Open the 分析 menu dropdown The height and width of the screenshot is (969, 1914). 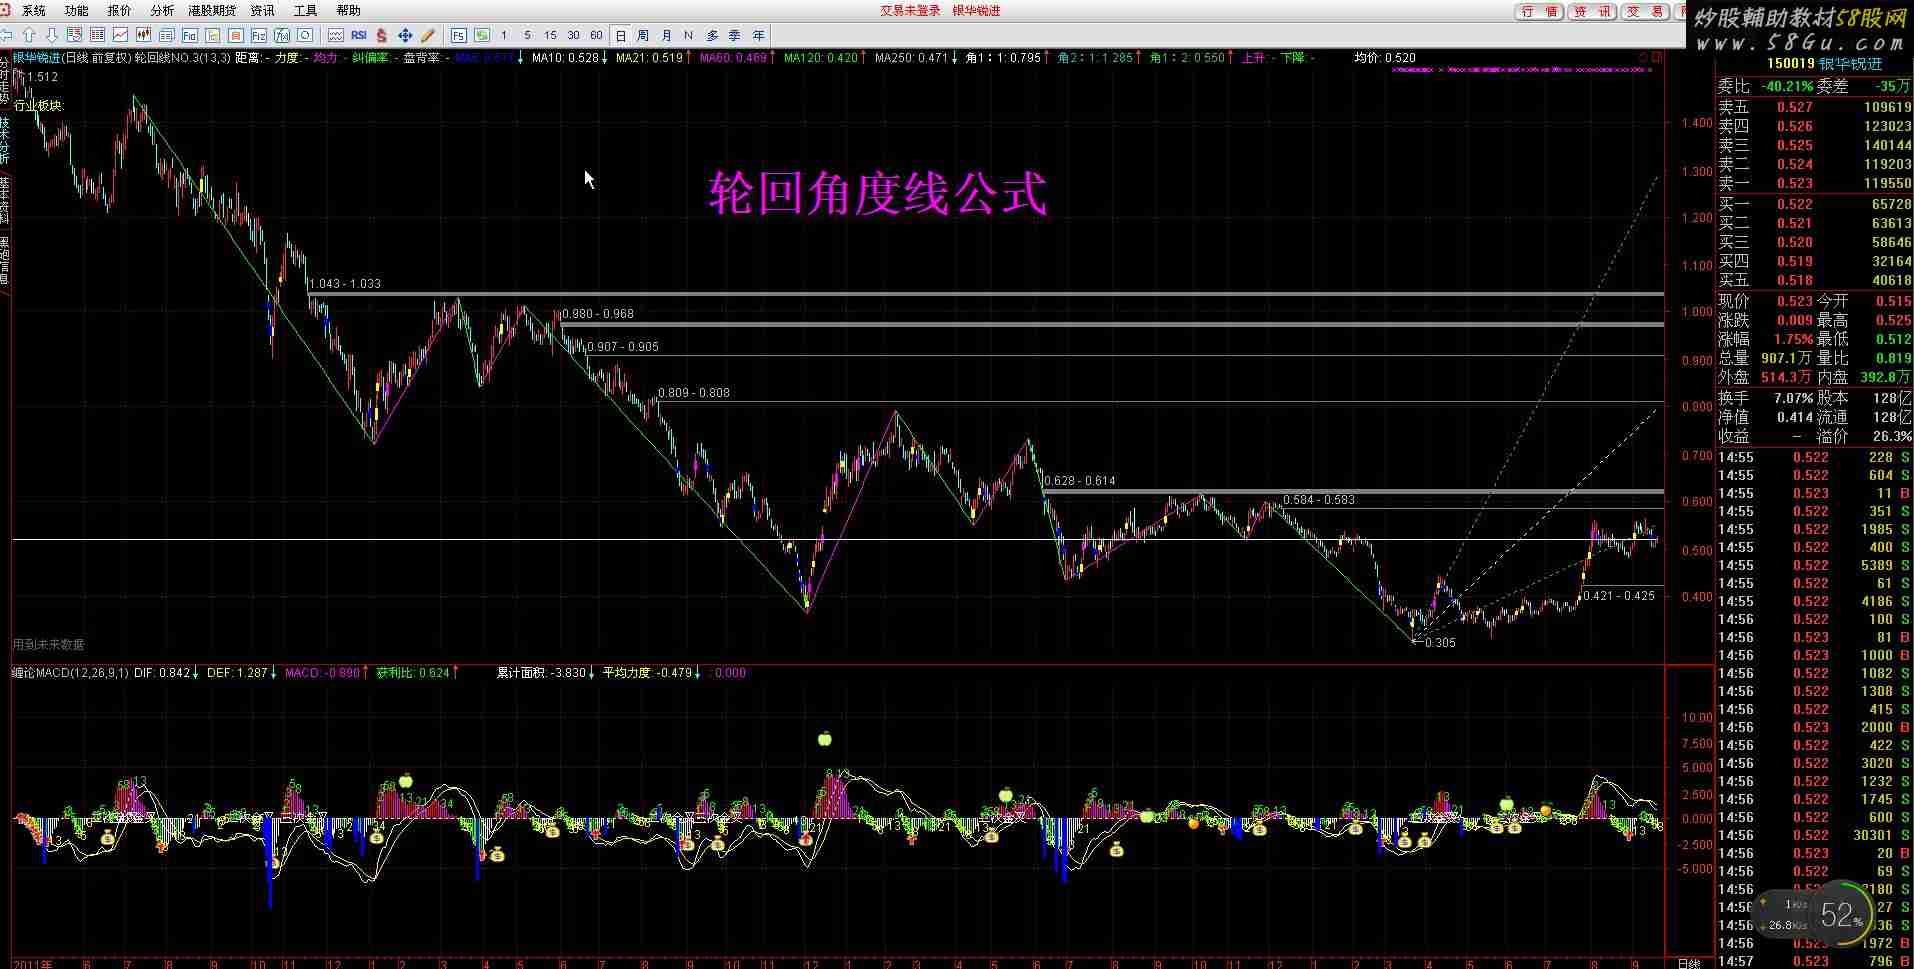pyautogui.click(x=161, y=11)
